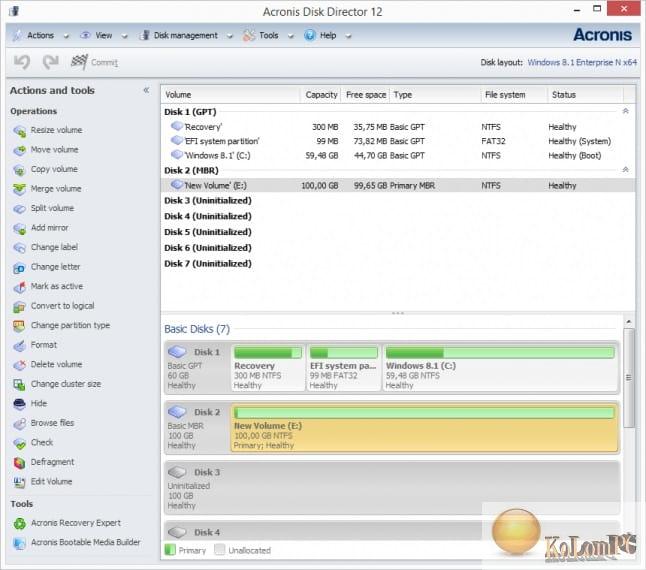Click the Check volume icon
Viewport: 646px width, 570px height.
[19, 443]
